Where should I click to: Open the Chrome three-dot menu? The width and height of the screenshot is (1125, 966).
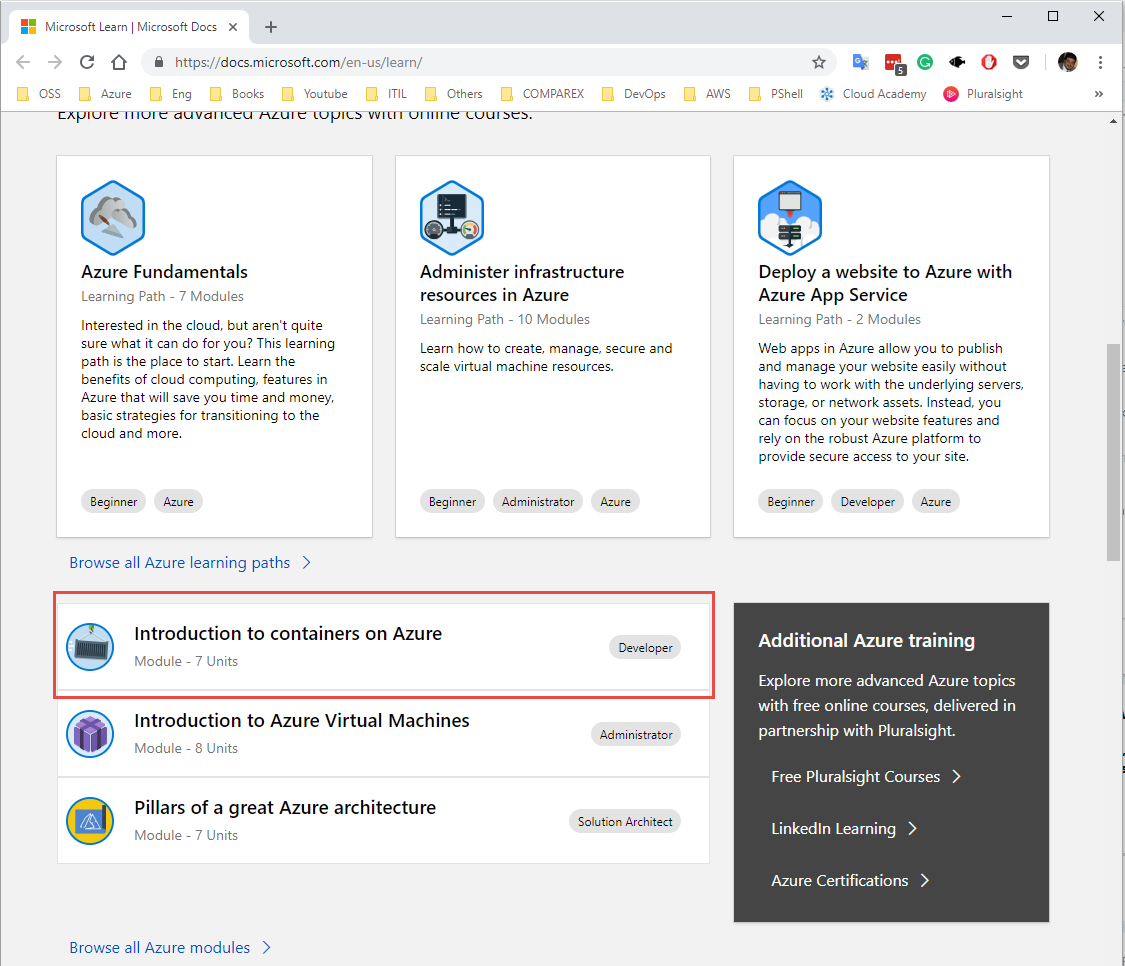click(x=1100, y=62)
